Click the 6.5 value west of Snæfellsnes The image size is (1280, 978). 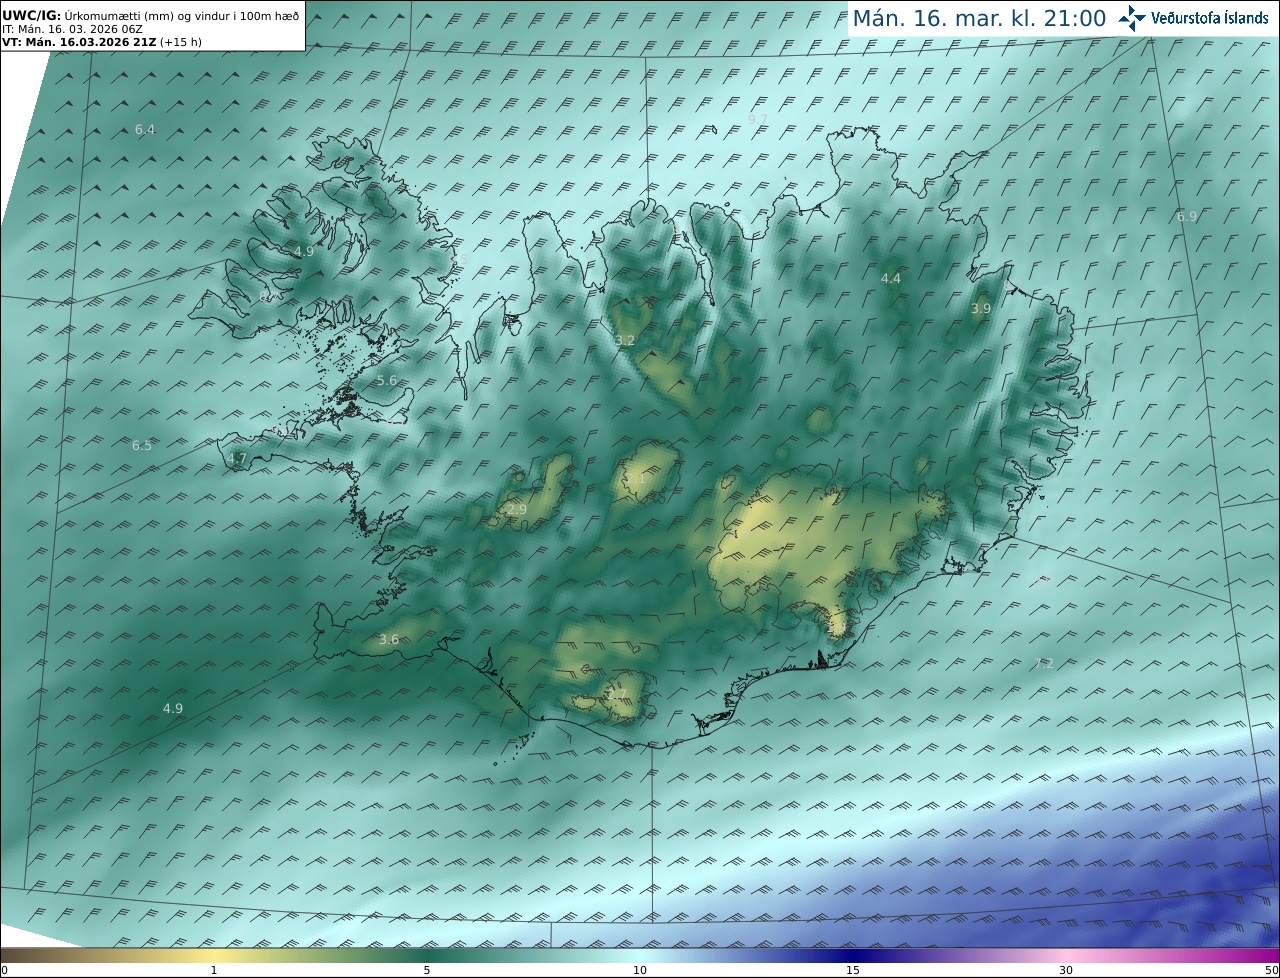pyautogui.click(x=142, y=445)
